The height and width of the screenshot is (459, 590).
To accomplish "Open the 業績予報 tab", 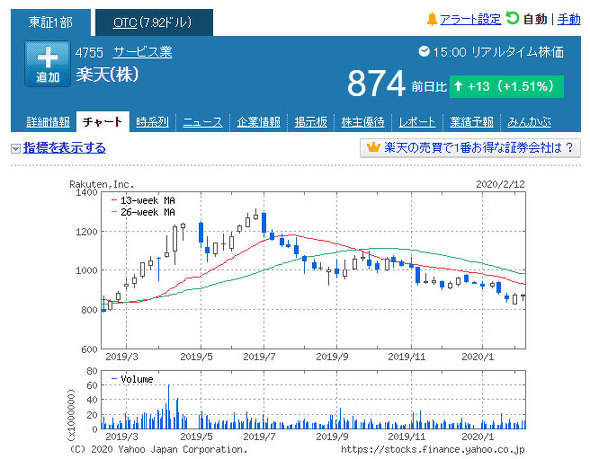I will point(471,122).
